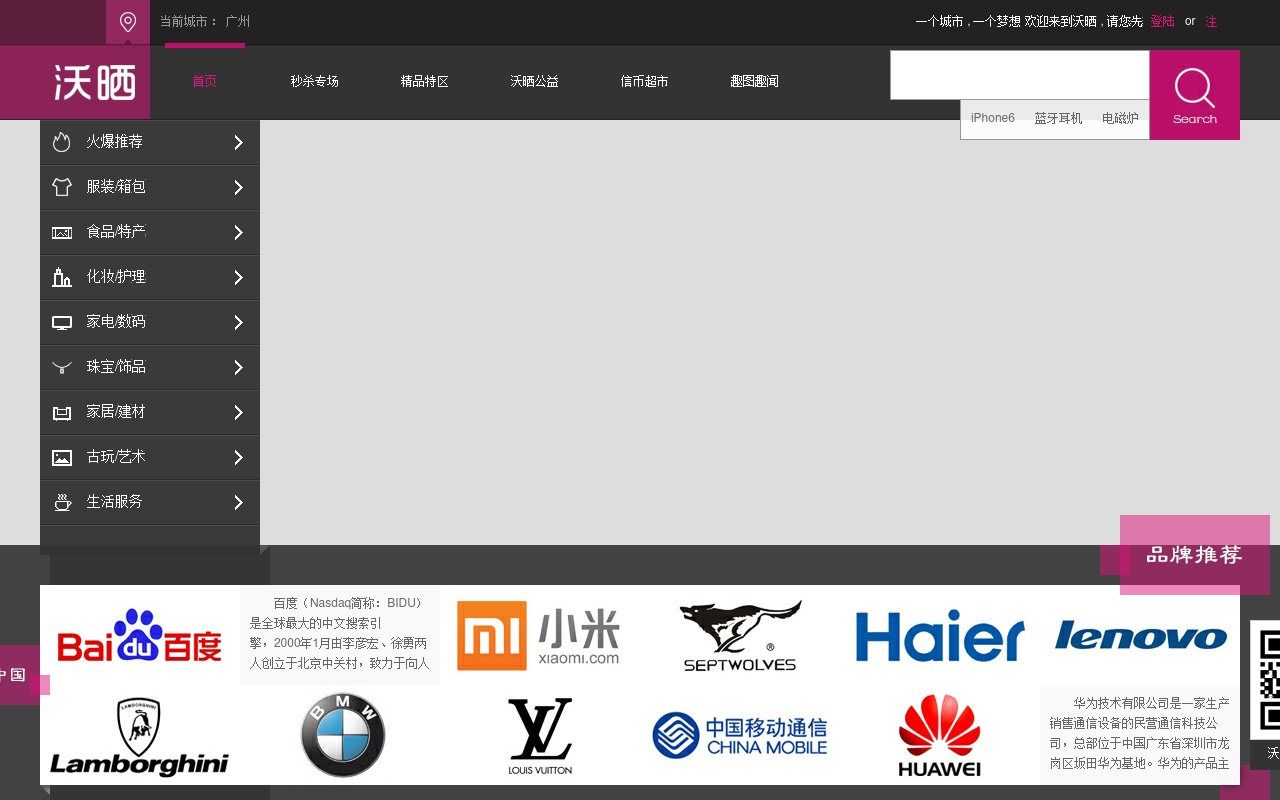Screen dimensions: 1280x800
Task: Click the 古玩/艺术 category label
Action: [x=116, y=457]
